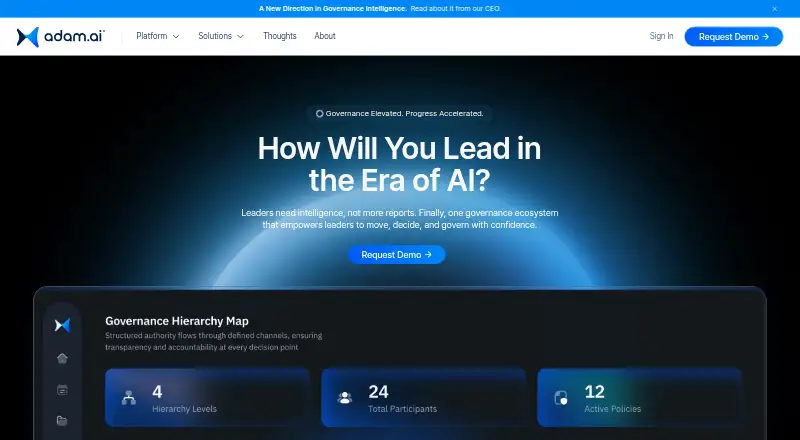Click the 'Structured authority flows' description text
The image size is (800, 440).
click(x=213, y=341)
